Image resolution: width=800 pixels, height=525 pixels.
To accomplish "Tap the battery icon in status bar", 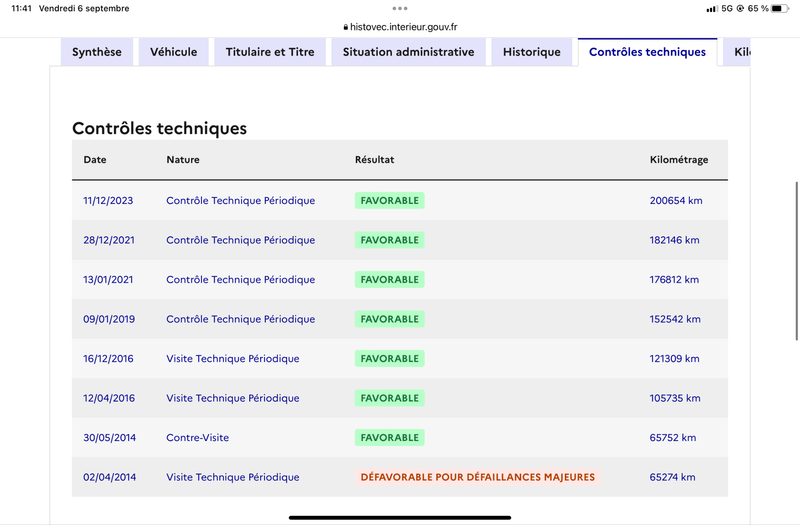I will point(779,8).
